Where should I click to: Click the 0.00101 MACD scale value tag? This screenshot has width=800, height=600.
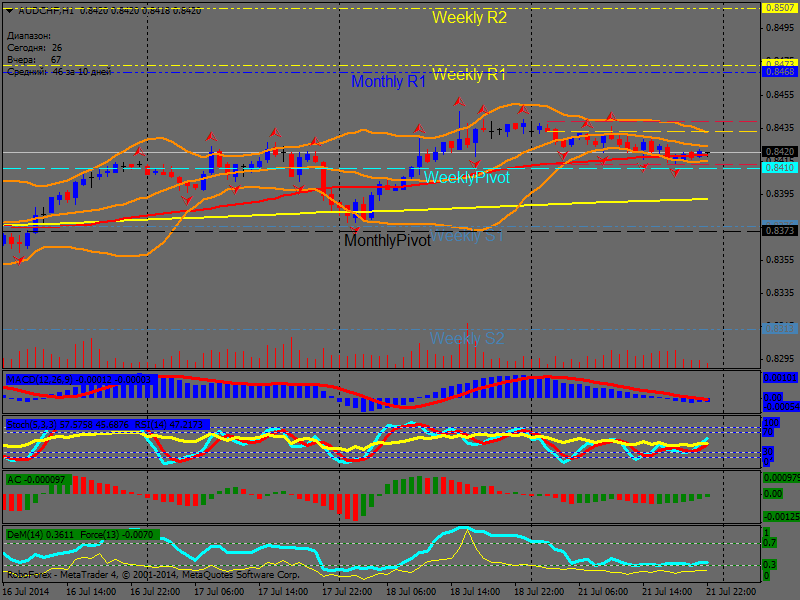click(x=780, y=378)
